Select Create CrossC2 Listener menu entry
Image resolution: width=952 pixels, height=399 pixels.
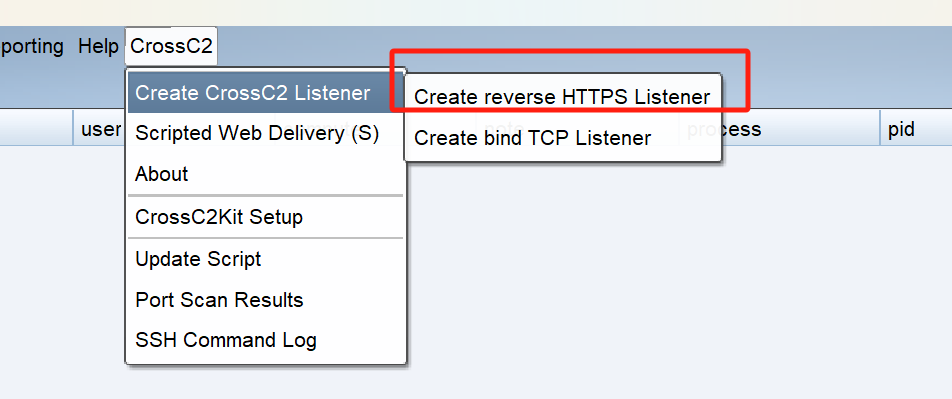[x=265, y=93]
